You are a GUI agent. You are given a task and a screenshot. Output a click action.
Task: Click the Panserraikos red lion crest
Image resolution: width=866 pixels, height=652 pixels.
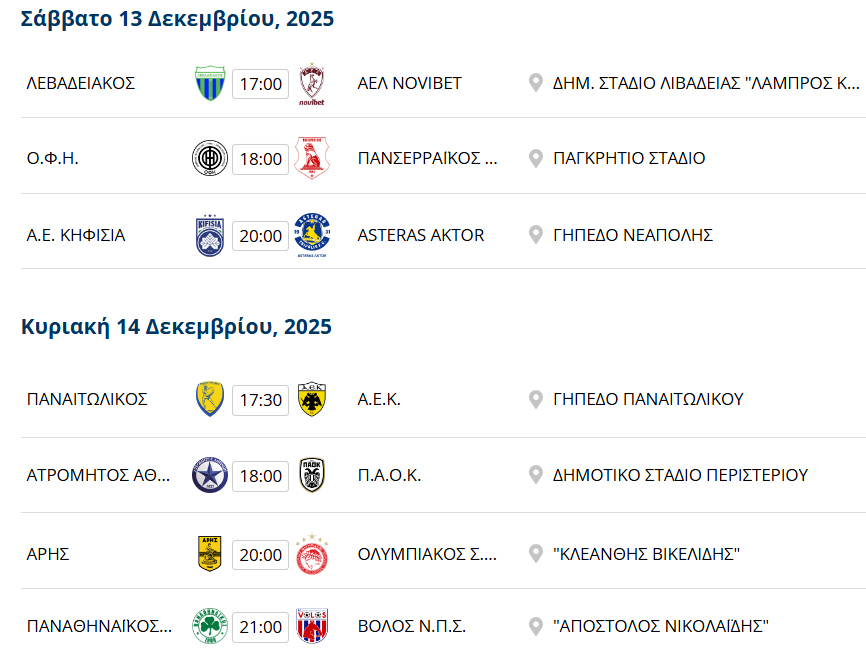tap(312, 158)
